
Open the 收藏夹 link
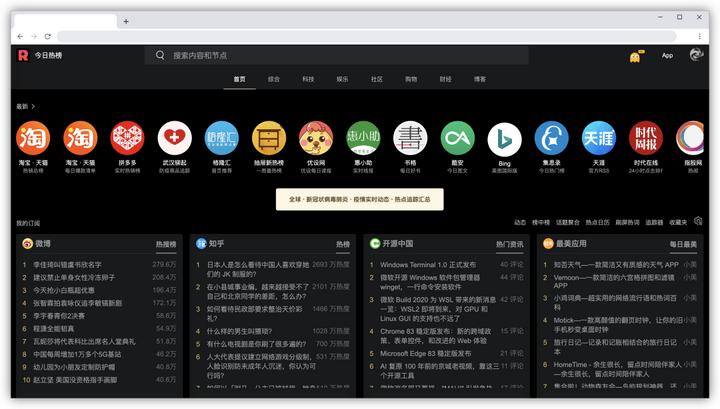click(x=678, y=223)
